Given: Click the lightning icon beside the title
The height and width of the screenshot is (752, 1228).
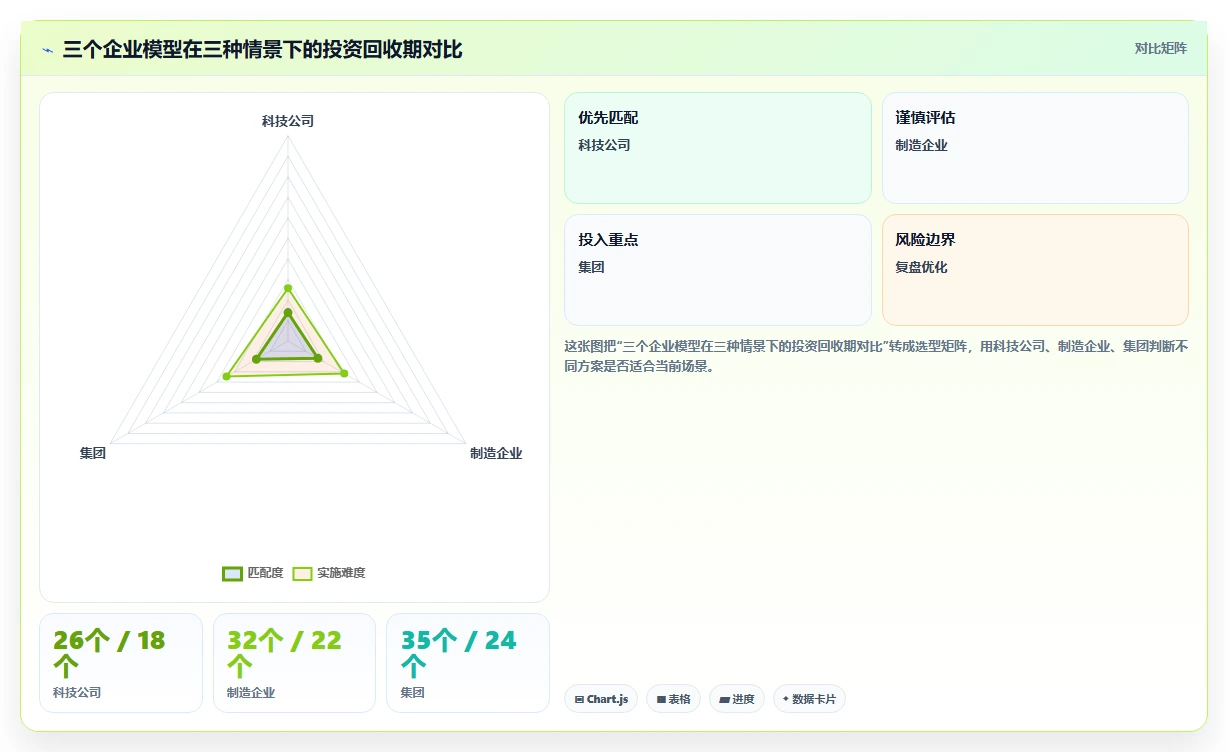Looking at the screenshot, I should pyautogui.click(x=47, y=50).
